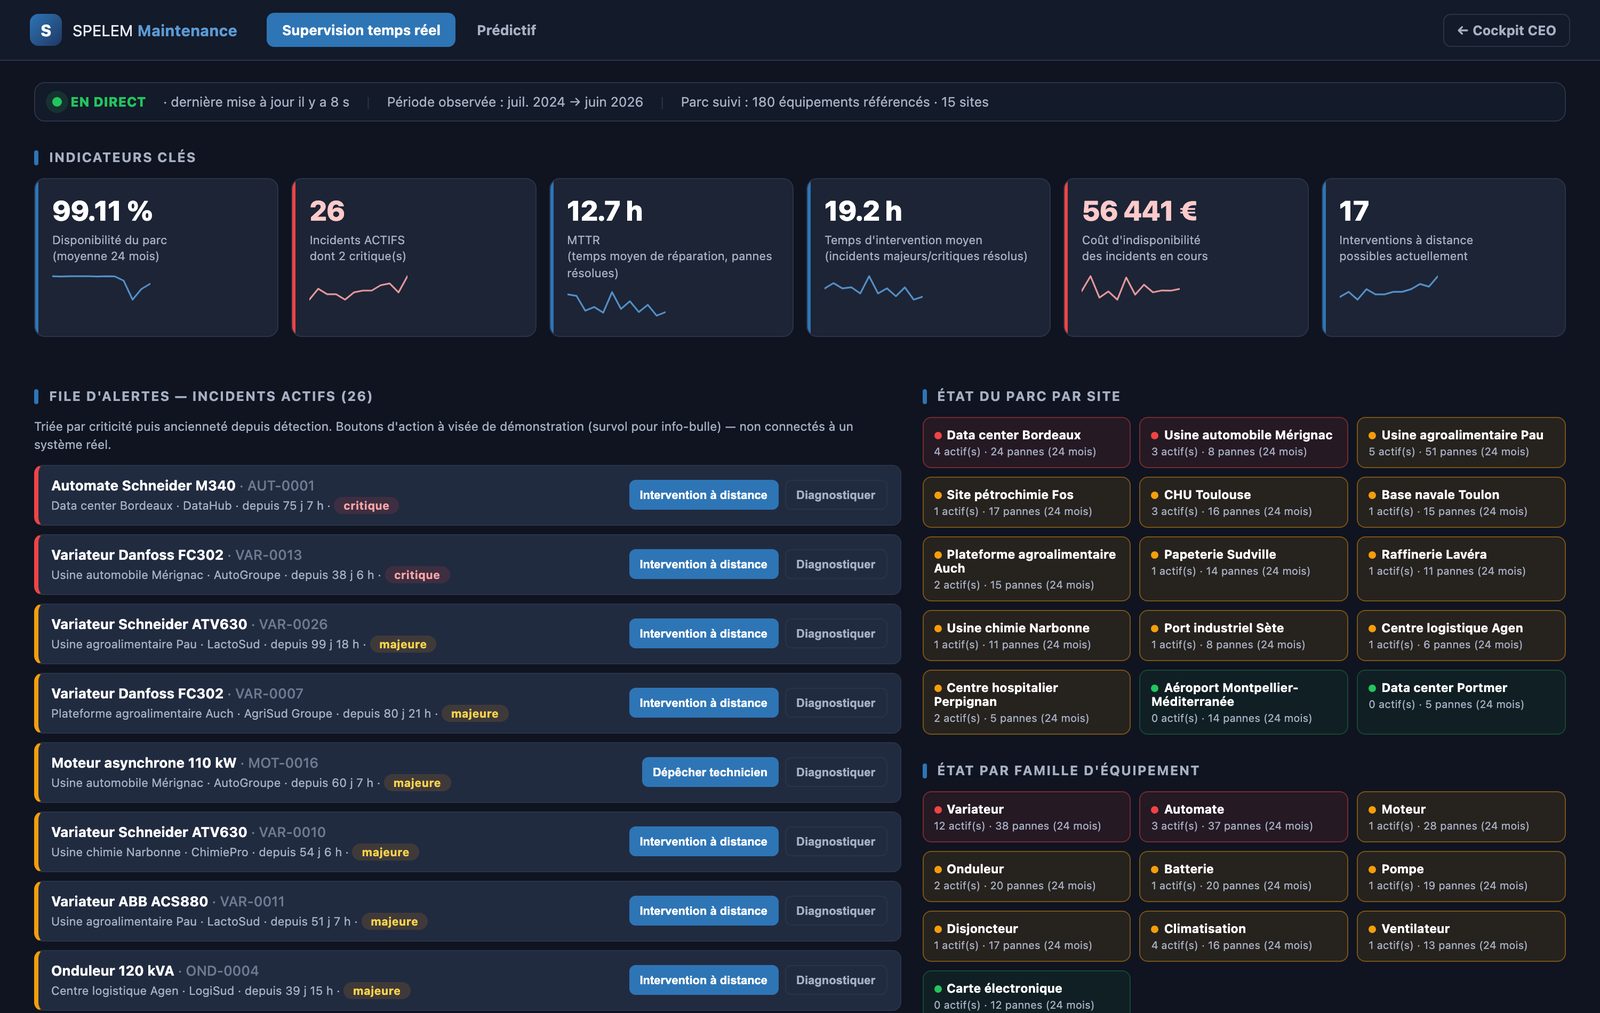Open the Usine automobile Mérignac site tile
Screen dimensions: 1600x1013
pos(1243,442)
